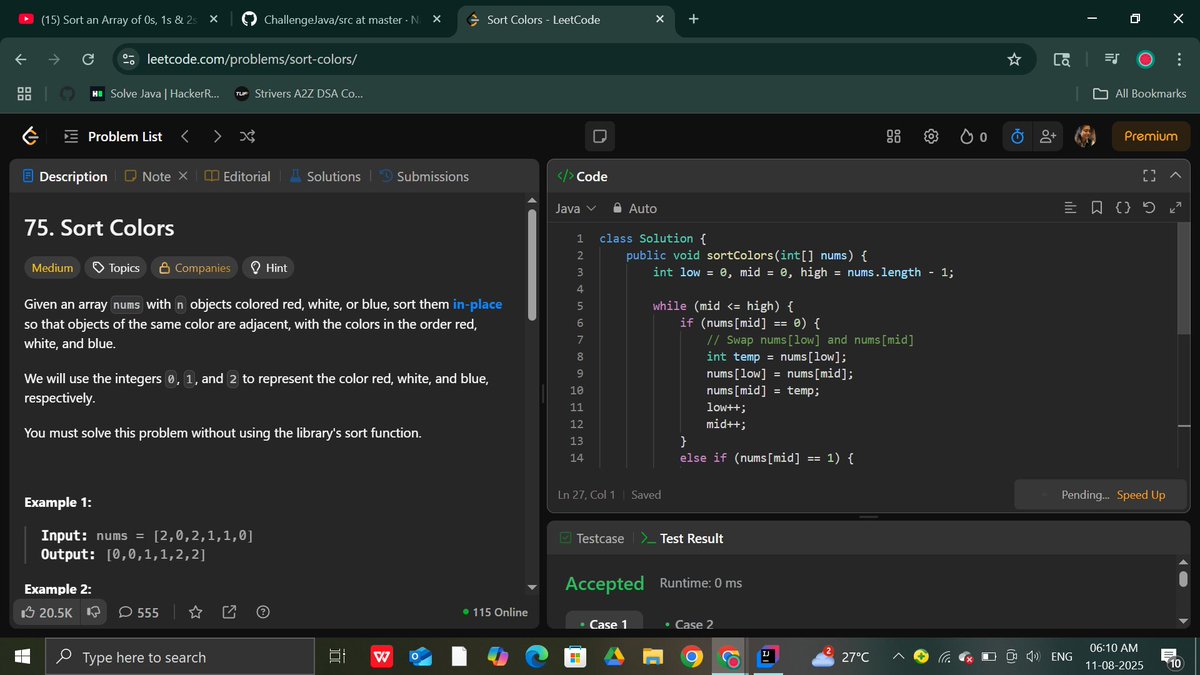Show the Companies tag

point(195,268)
